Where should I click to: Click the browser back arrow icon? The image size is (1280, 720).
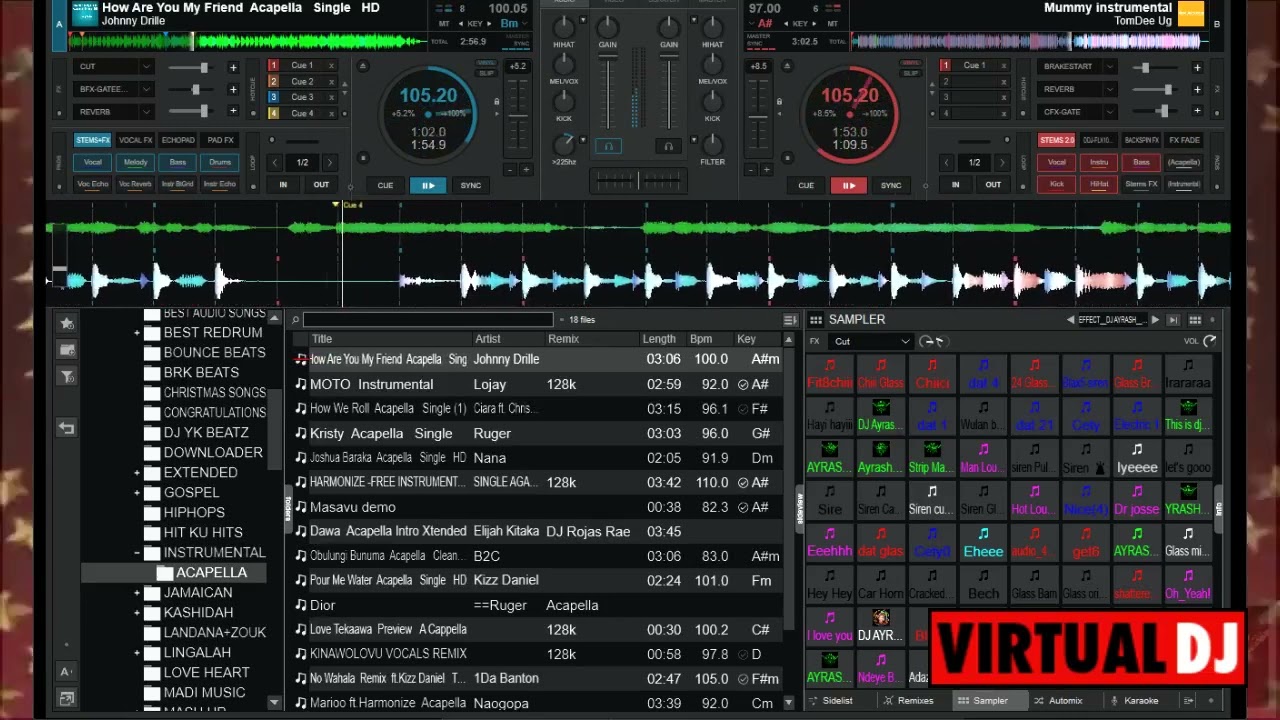pos(67,428)
